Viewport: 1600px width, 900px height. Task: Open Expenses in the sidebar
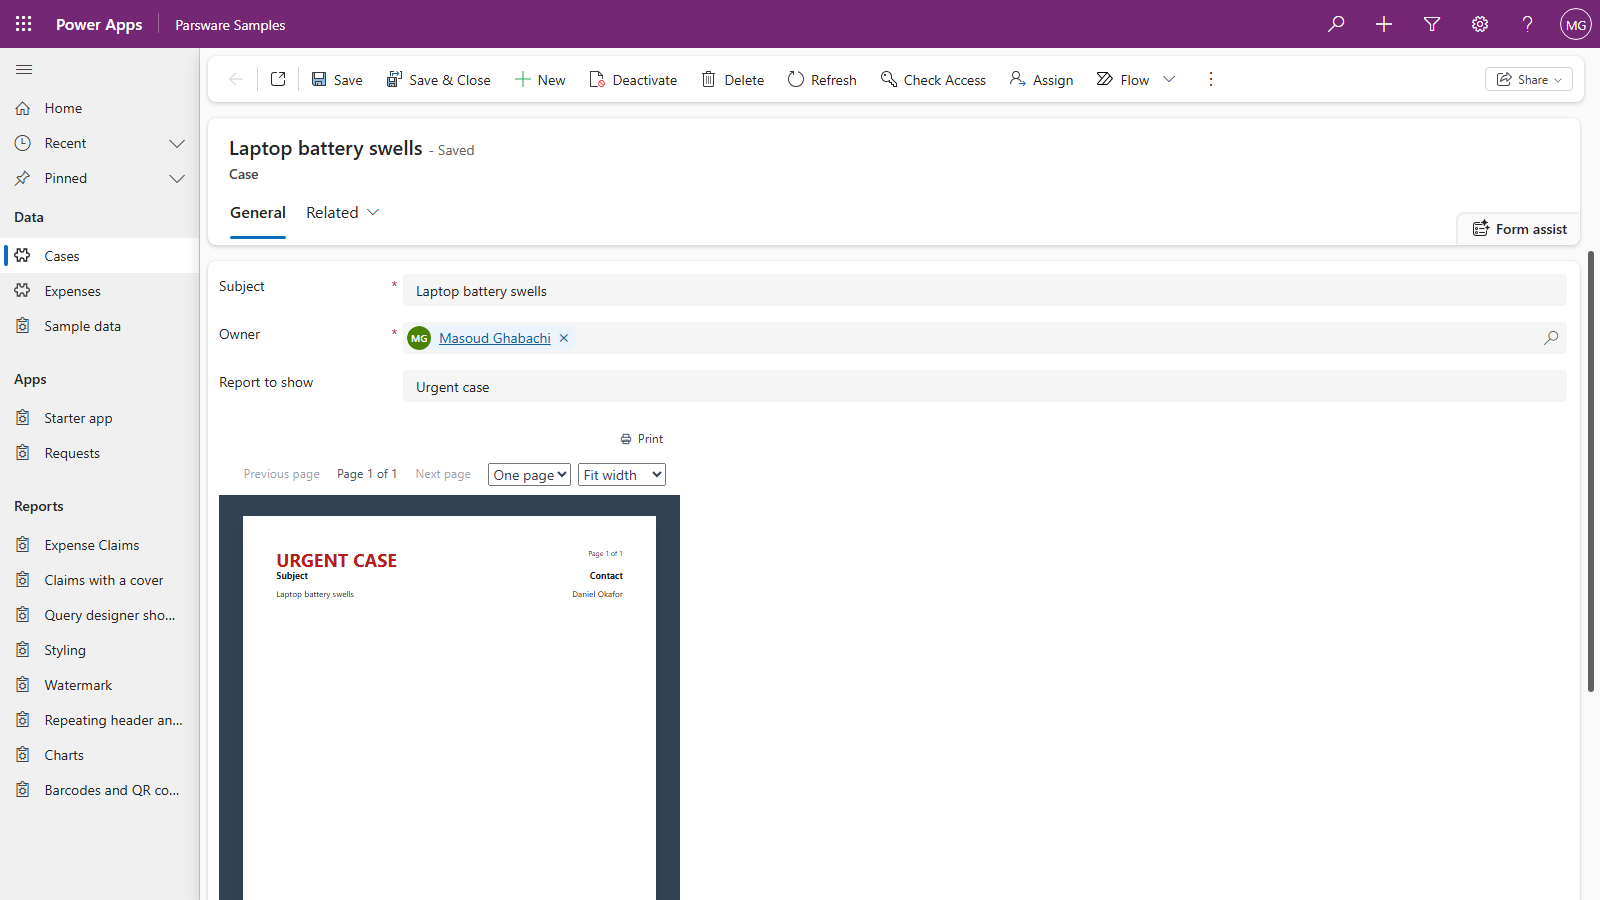click(100, 291)
